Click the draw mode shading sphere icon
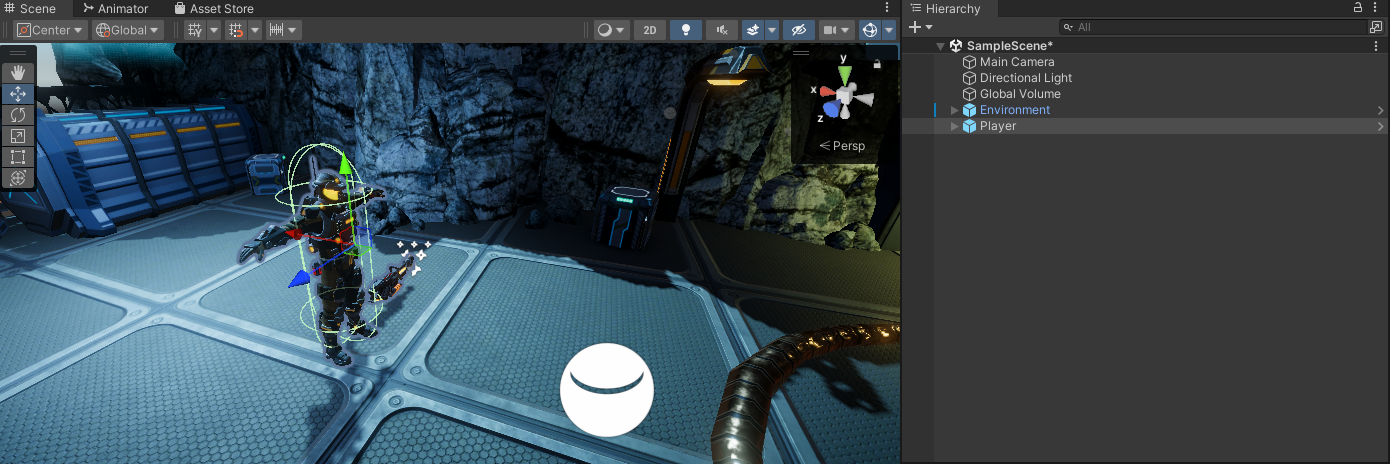 point(605,30)
